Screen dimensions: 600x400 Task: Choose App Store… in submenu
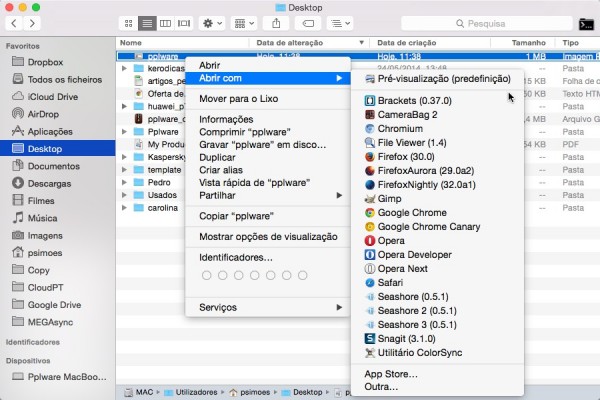point(437,374)
